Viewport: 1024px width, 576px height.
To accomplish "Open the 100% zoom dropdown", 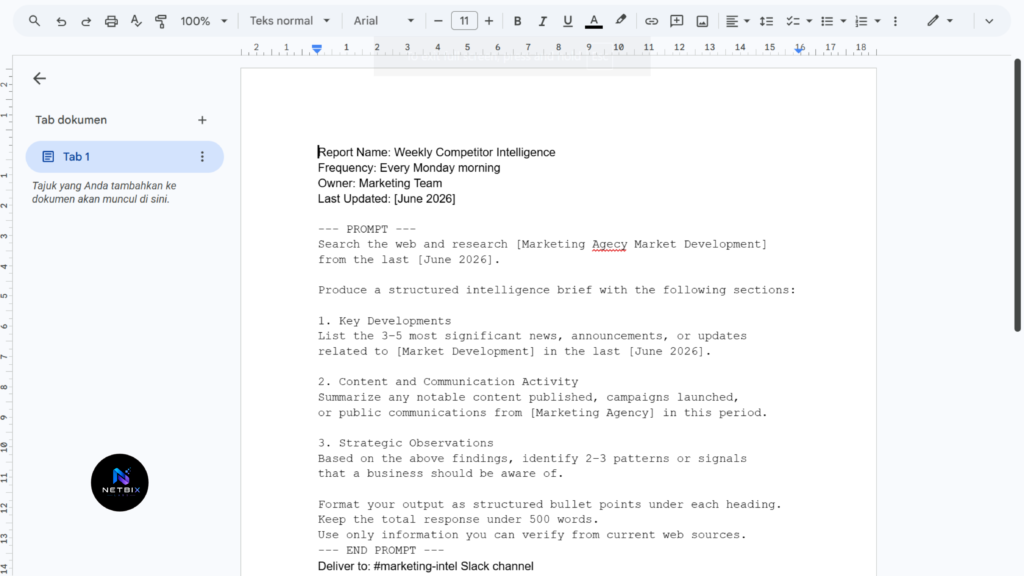I will click(204, 21).
